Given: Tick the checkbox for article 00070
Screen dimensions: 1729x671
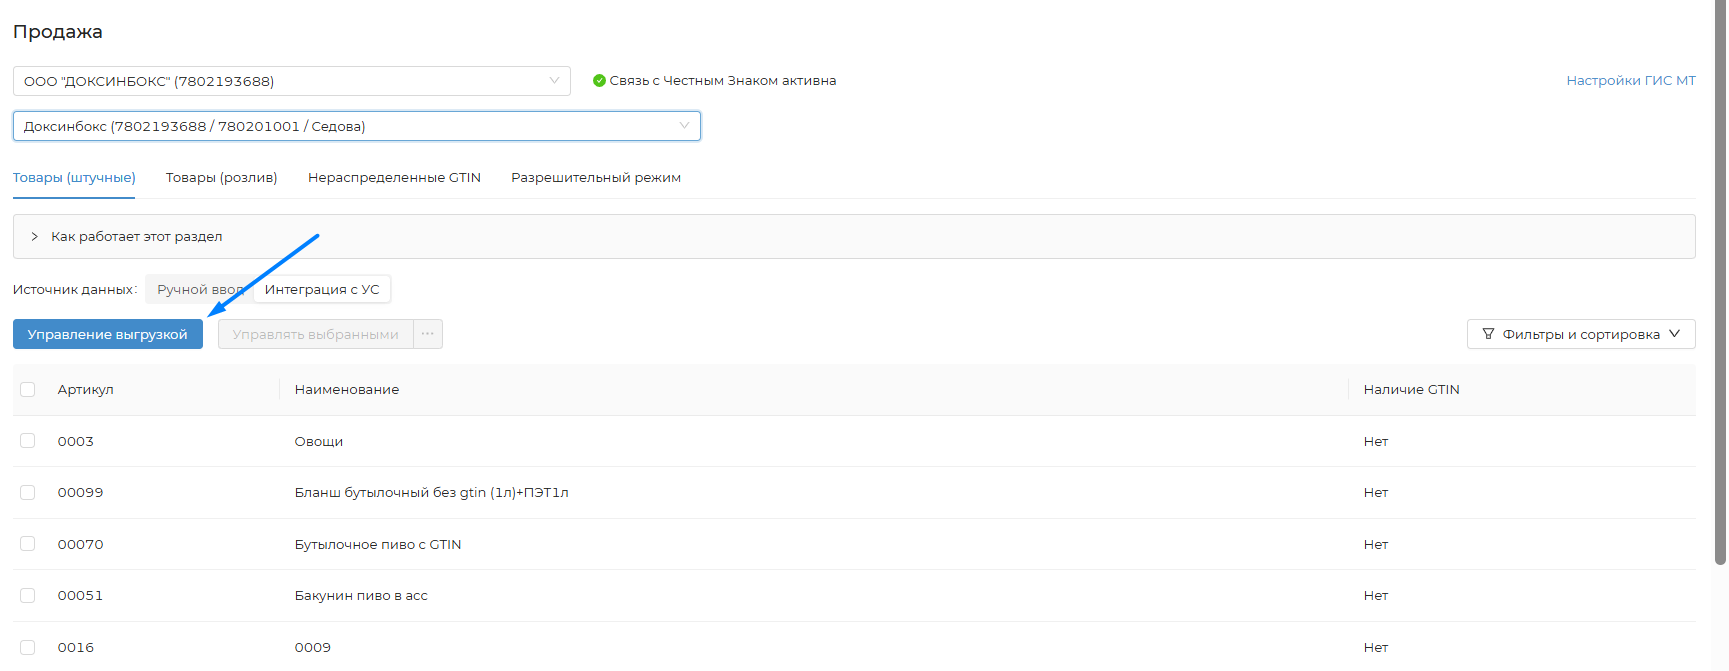Looking at the screenshot, I should point(28,544).
